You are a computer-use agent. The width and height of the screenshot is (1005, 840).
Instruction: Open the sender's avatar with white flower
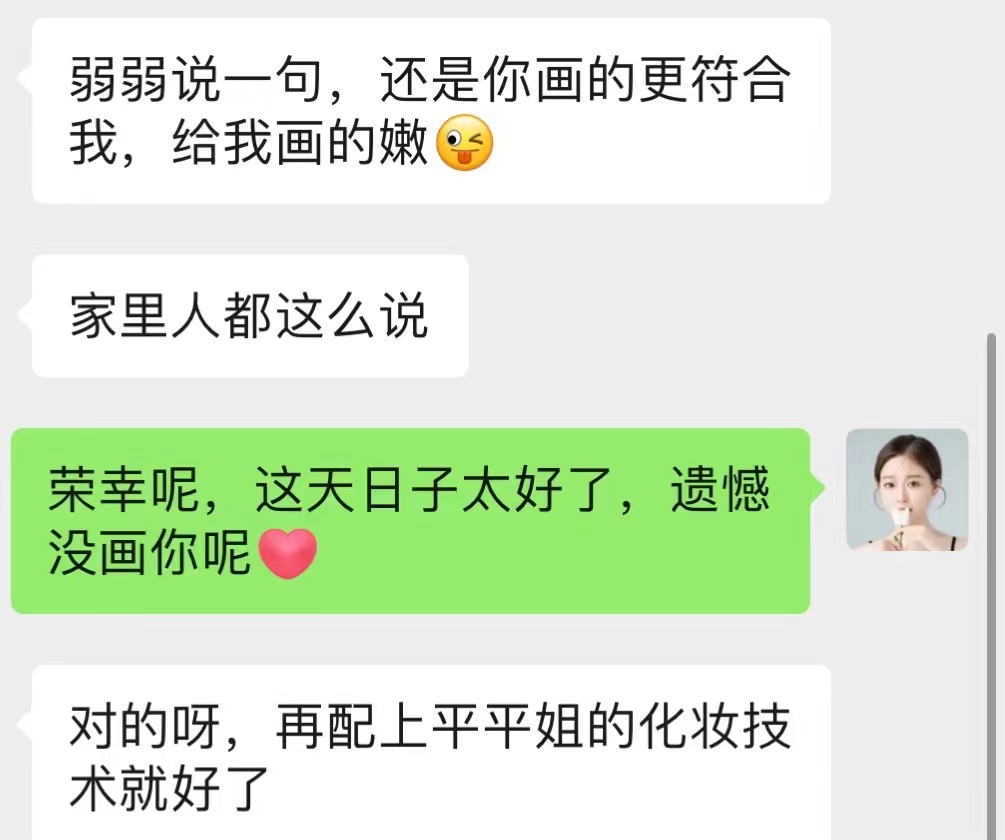tap(907, 490)
